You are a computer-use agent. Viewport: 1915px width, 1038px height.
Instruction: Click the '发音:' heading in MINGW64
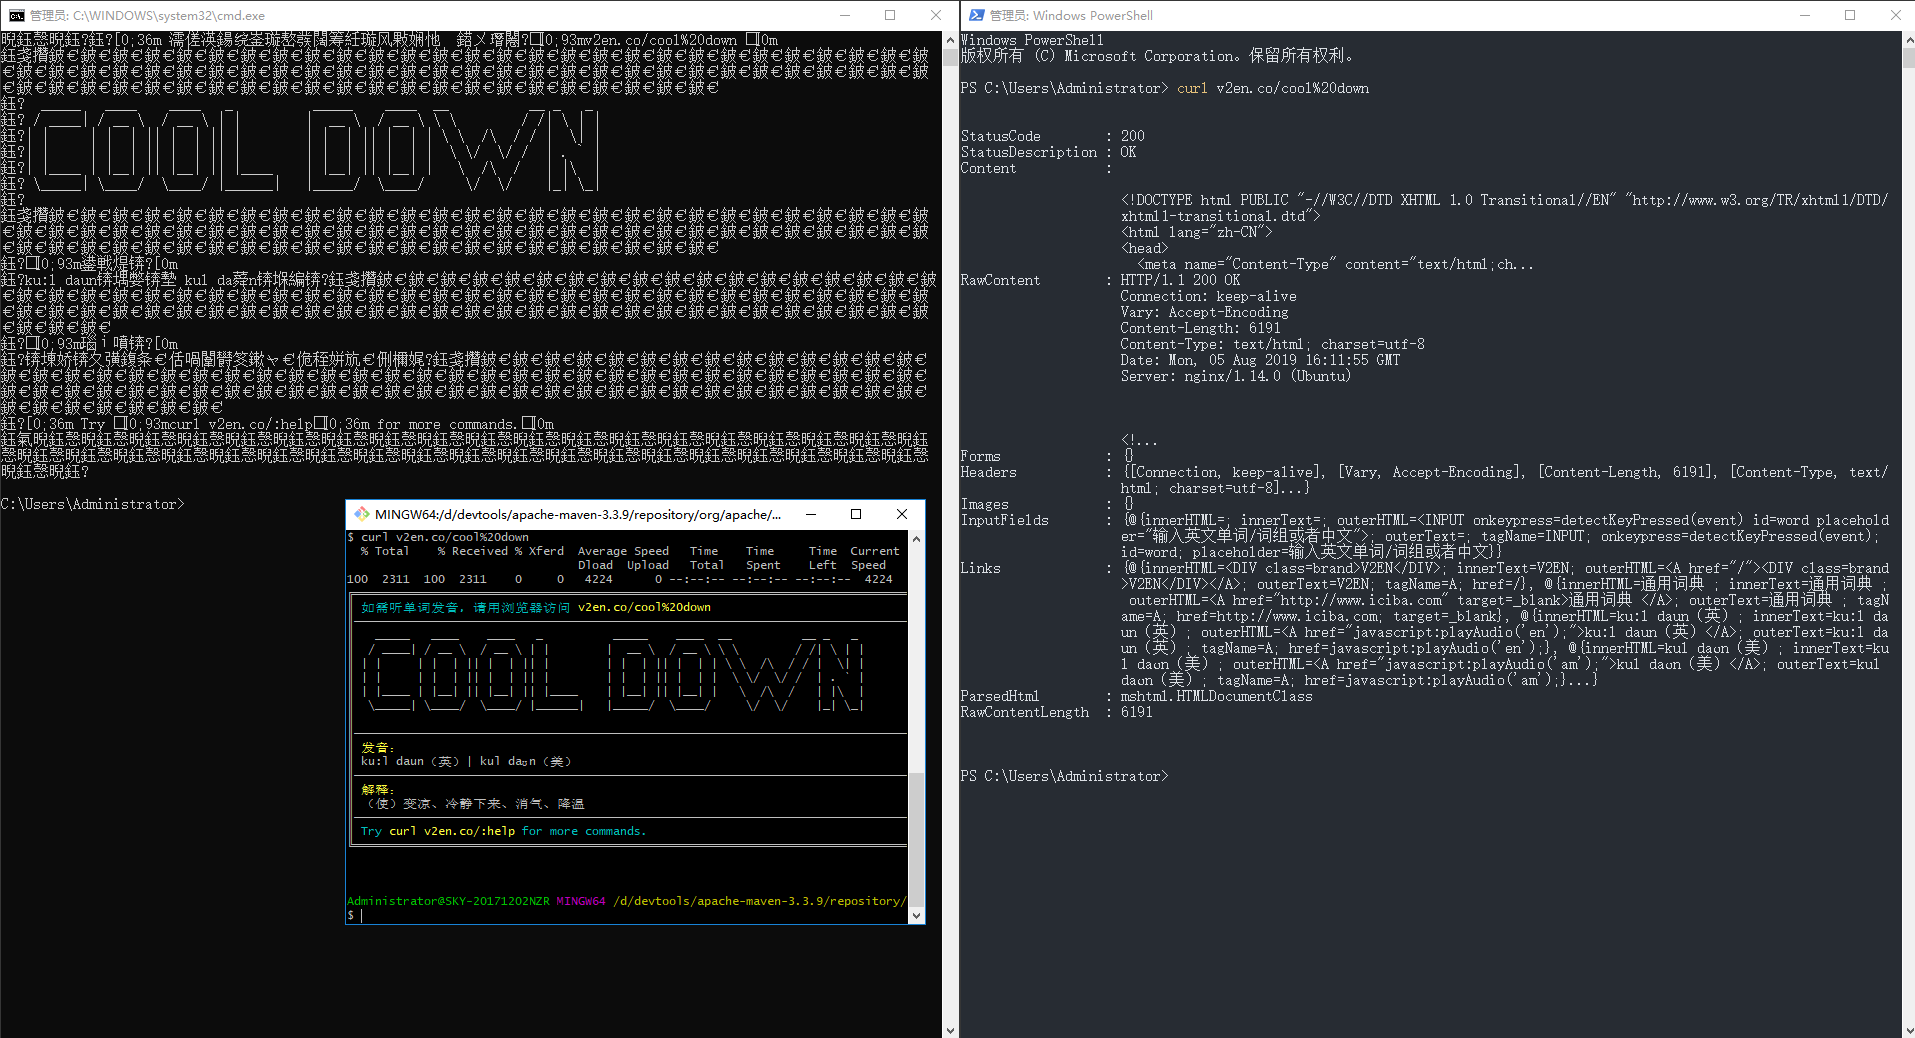coord(378,747)
